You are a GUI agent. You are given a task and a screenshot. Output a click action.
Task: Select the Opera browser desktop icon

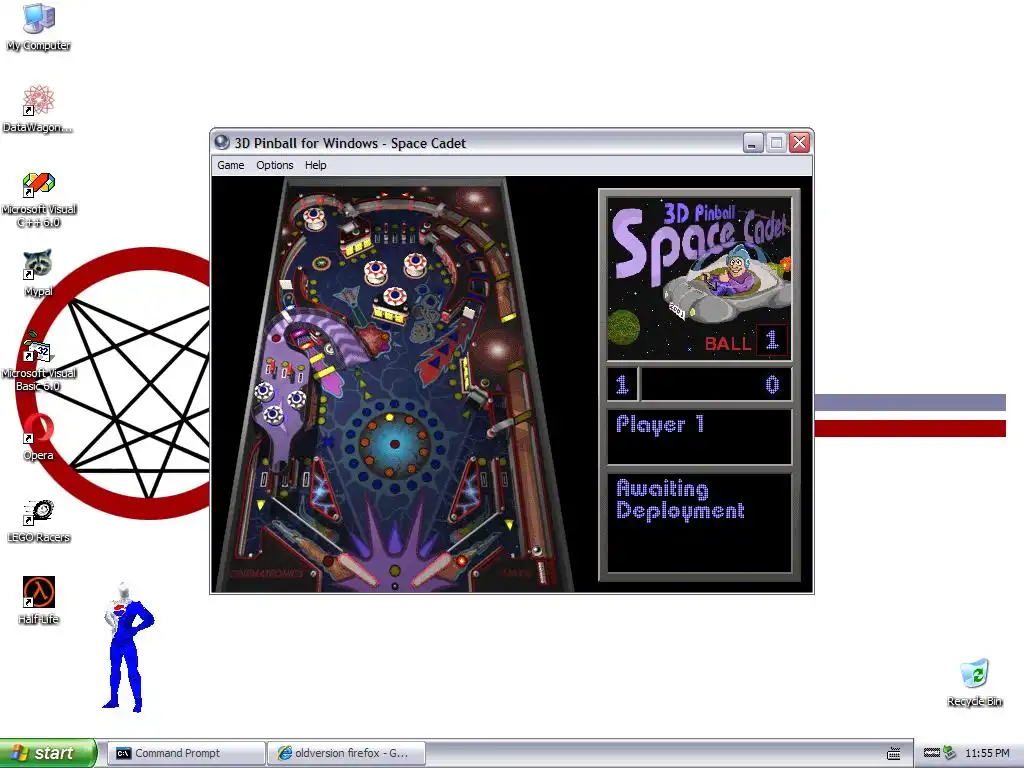[38, 437]
